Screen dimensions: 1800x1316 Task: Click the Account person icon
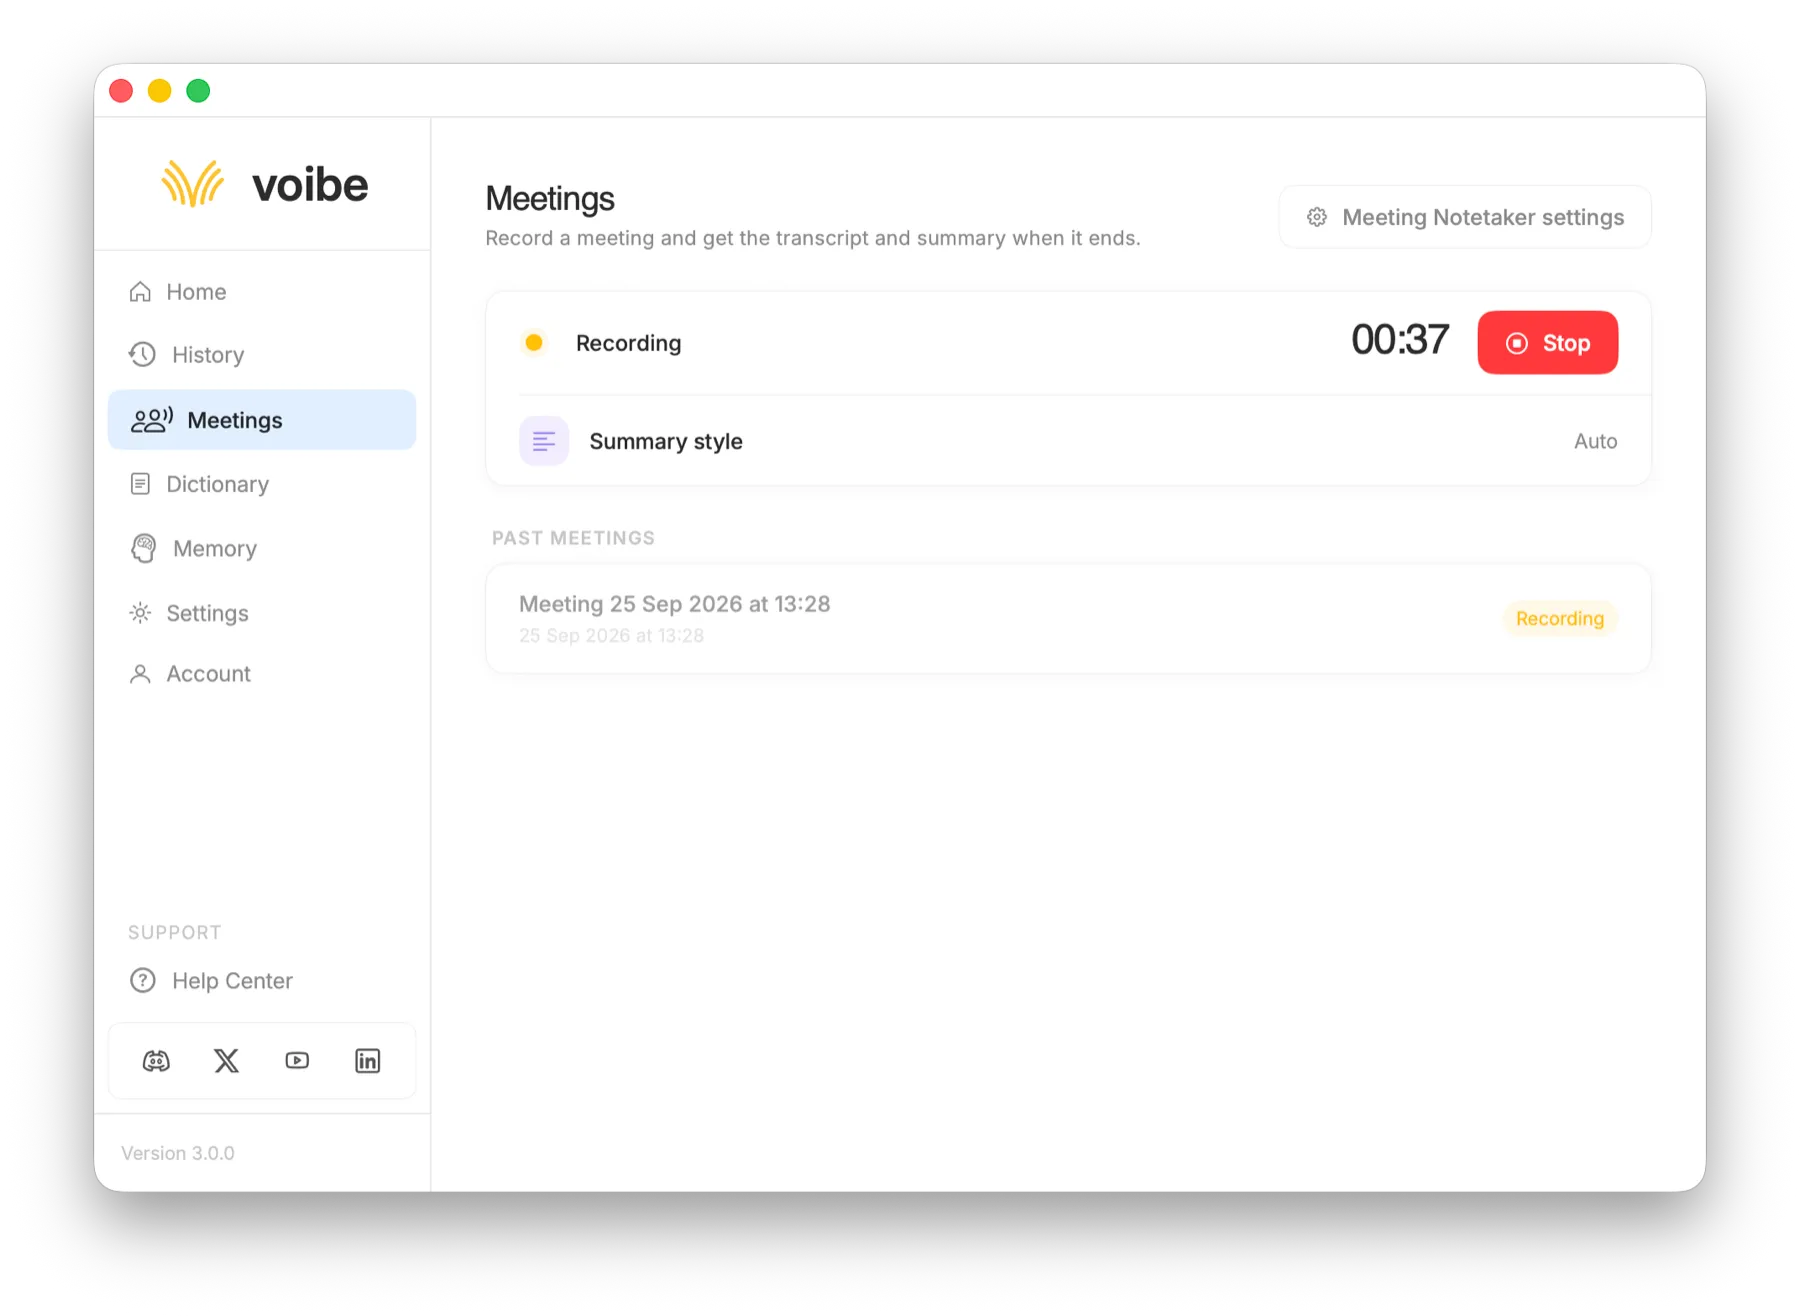[x=140, y=674]
